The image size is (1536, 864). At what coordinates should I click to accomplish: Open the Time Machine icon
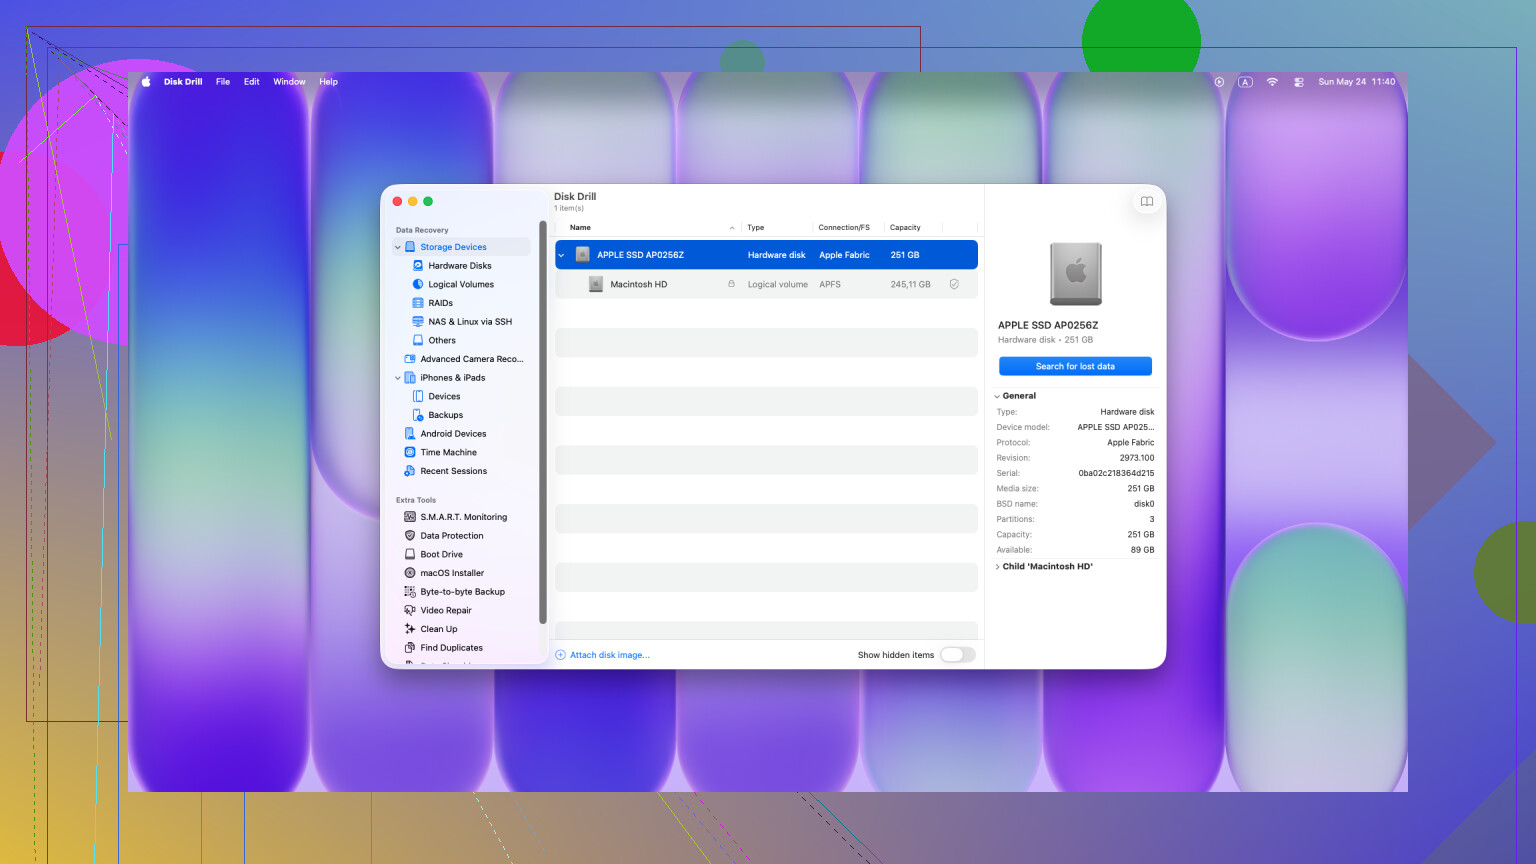[410, 452]
